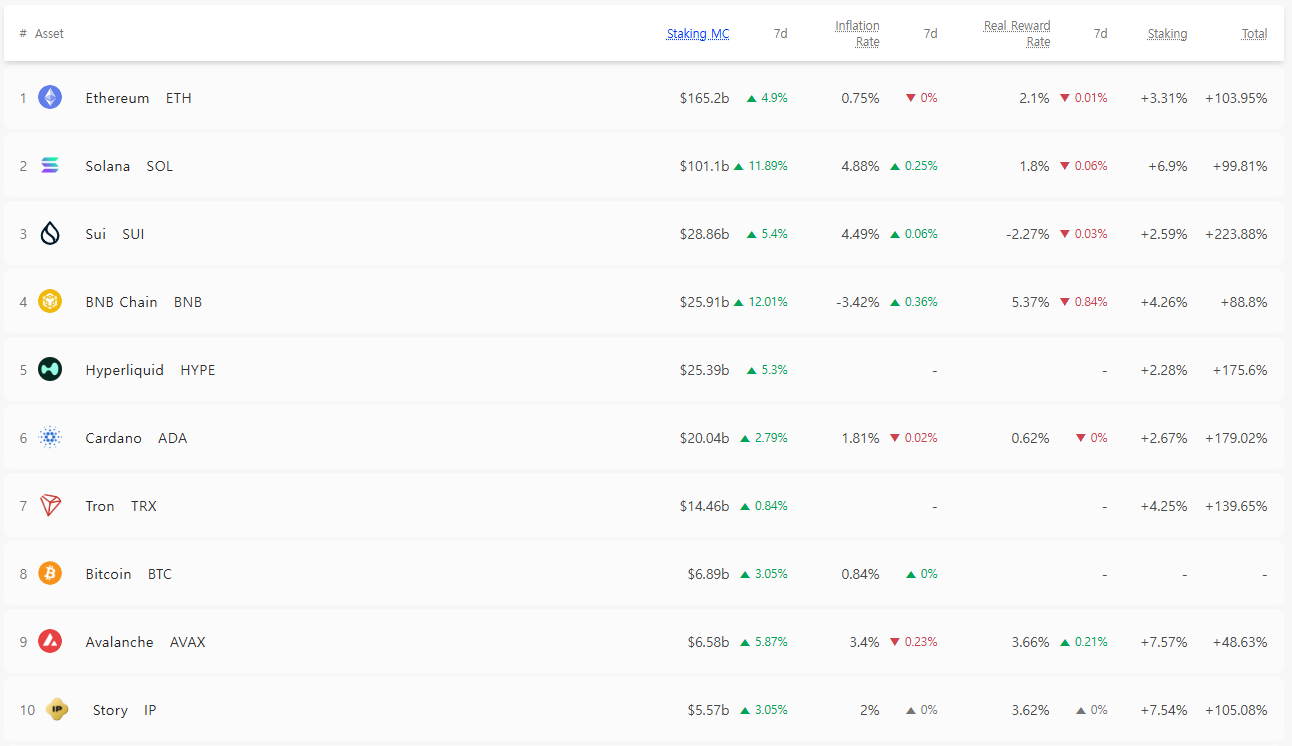Image resolution: width=1292 pixels, height=746 pixels.
Task: Open the BNB Chain asset name
Action: click(x=121, y=302)
